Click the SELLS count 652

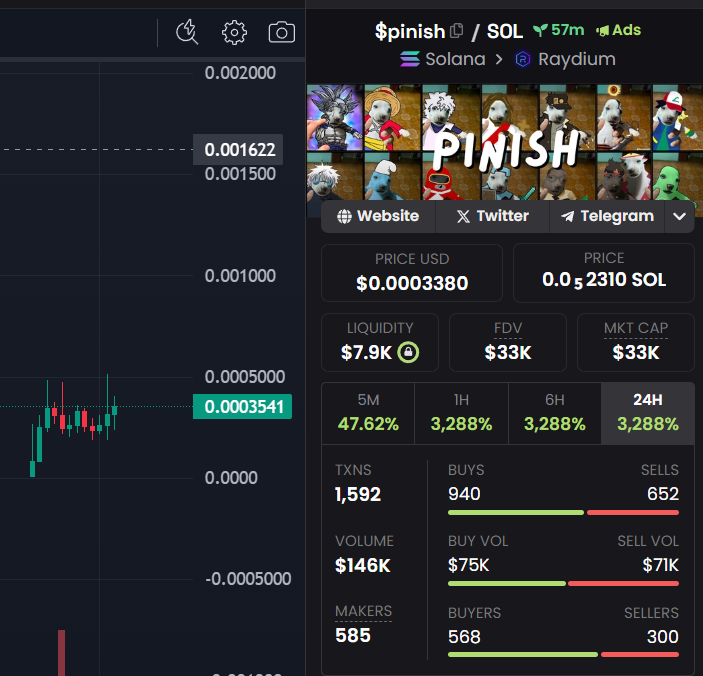coord(663,494)
